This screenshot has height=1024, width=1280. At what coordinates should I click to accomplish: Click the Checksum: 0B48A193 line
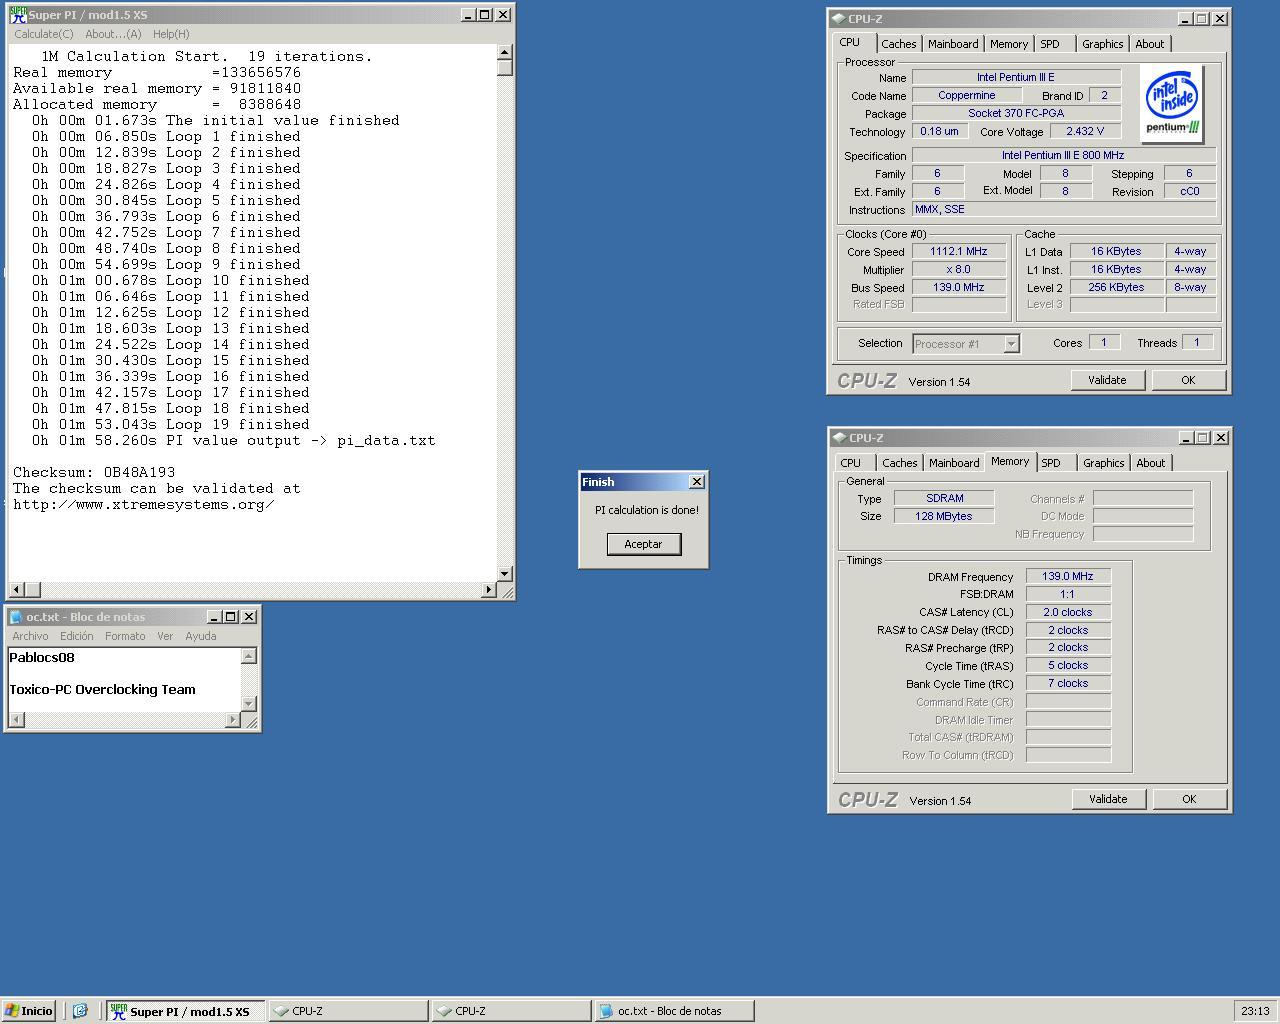click(x=94, y=472)
